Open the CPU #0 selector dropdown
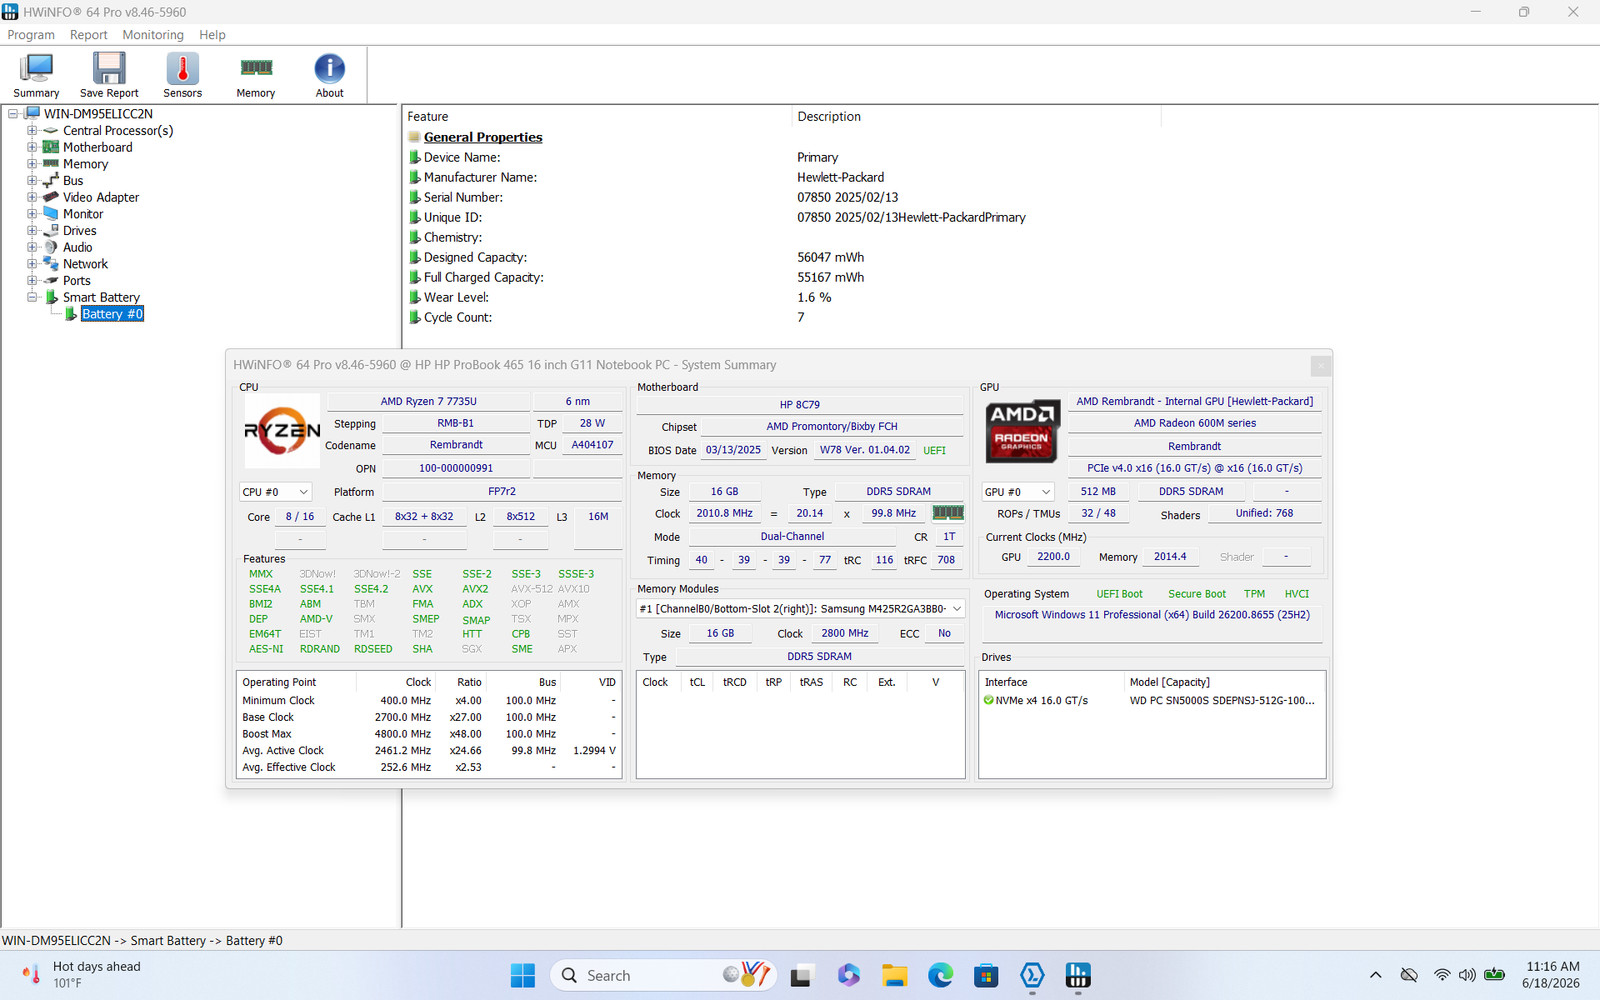The height and width of the screenshot is (1000, 1600). (x=276, y=492)
